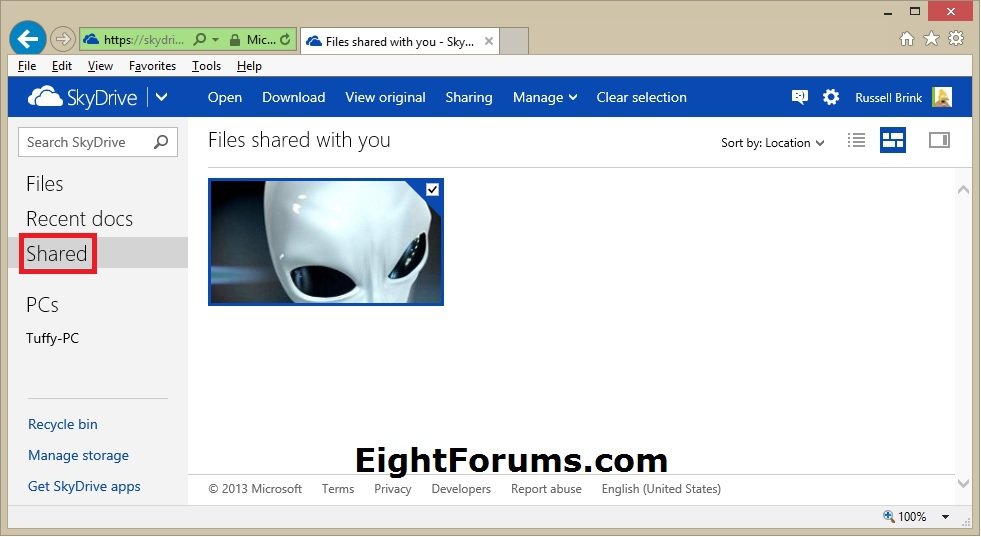Open the Recycle bin link

(63, 424)
